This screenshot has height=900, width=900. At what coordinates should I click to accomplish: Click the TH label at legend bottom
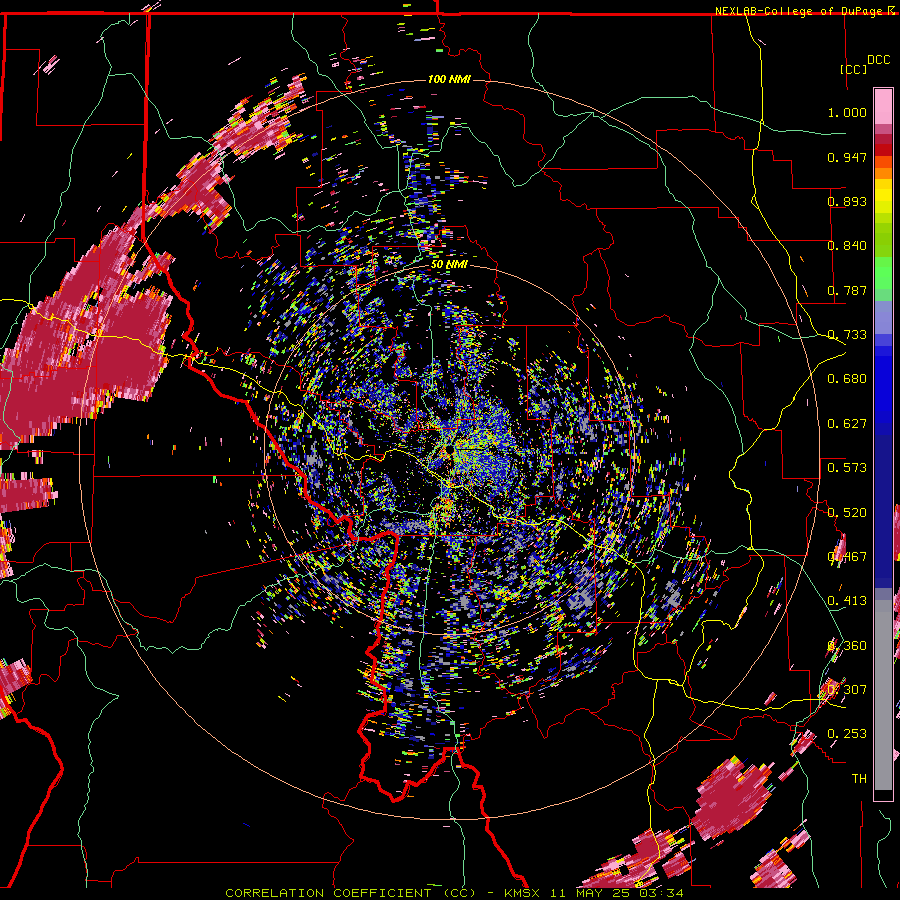coord(859,779)
